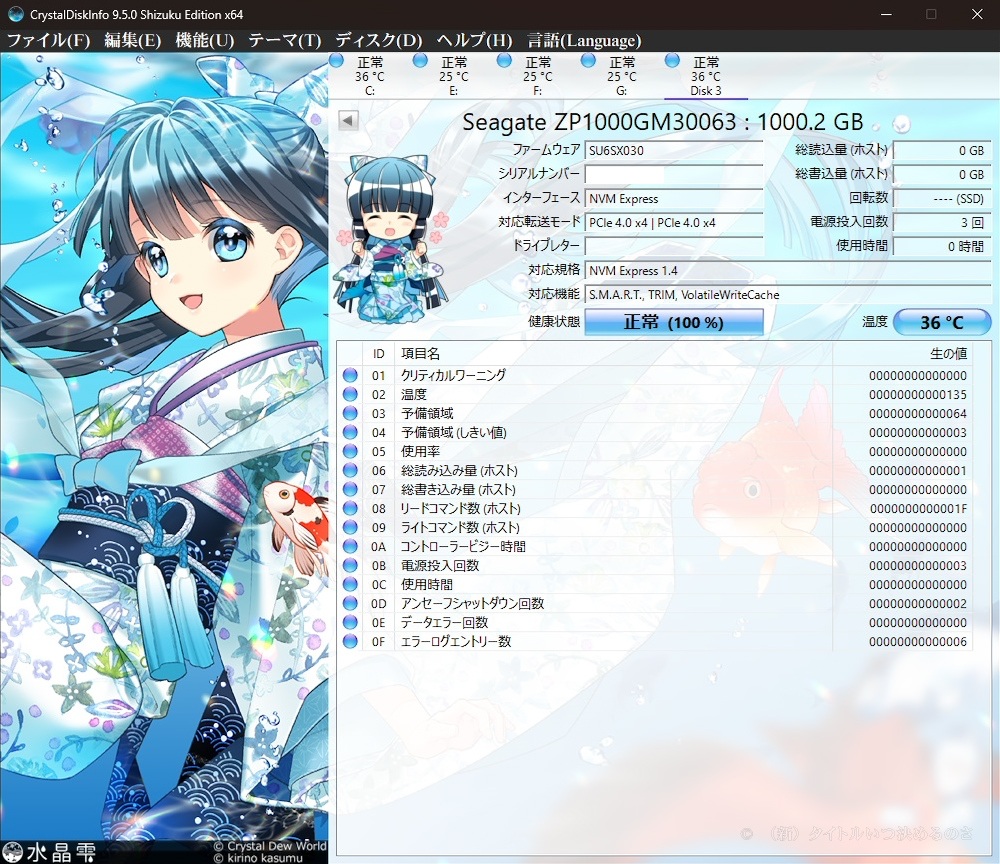Click status orb for アンセーフシャットダウン回数 row

click(350, 603)
